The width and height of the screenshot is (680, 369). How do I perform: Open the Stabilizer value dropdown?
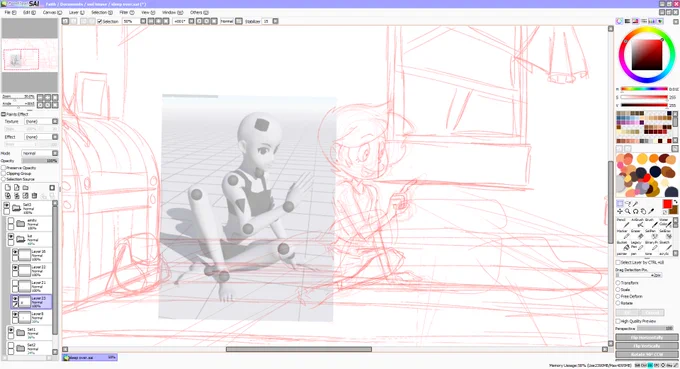275,21
